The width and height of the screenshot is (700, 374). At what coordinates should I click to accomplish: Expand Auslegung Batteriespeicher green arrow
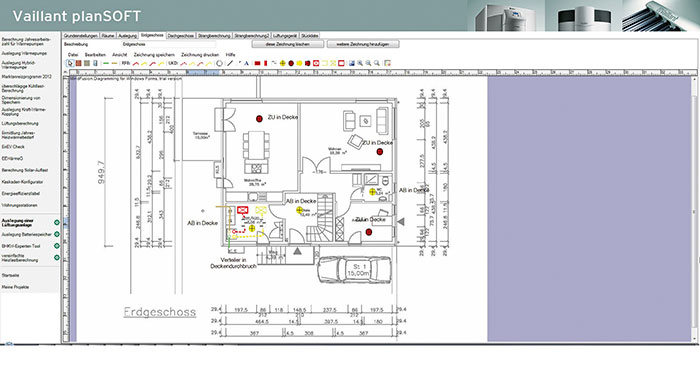[57, 234]
